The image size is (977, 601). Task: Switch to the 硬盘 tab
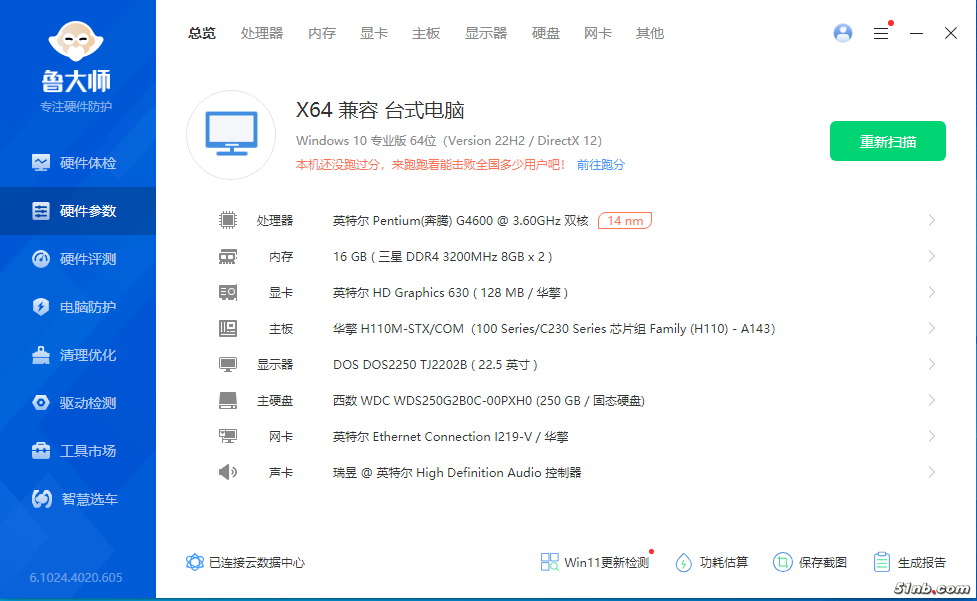[x=546, y=33]
